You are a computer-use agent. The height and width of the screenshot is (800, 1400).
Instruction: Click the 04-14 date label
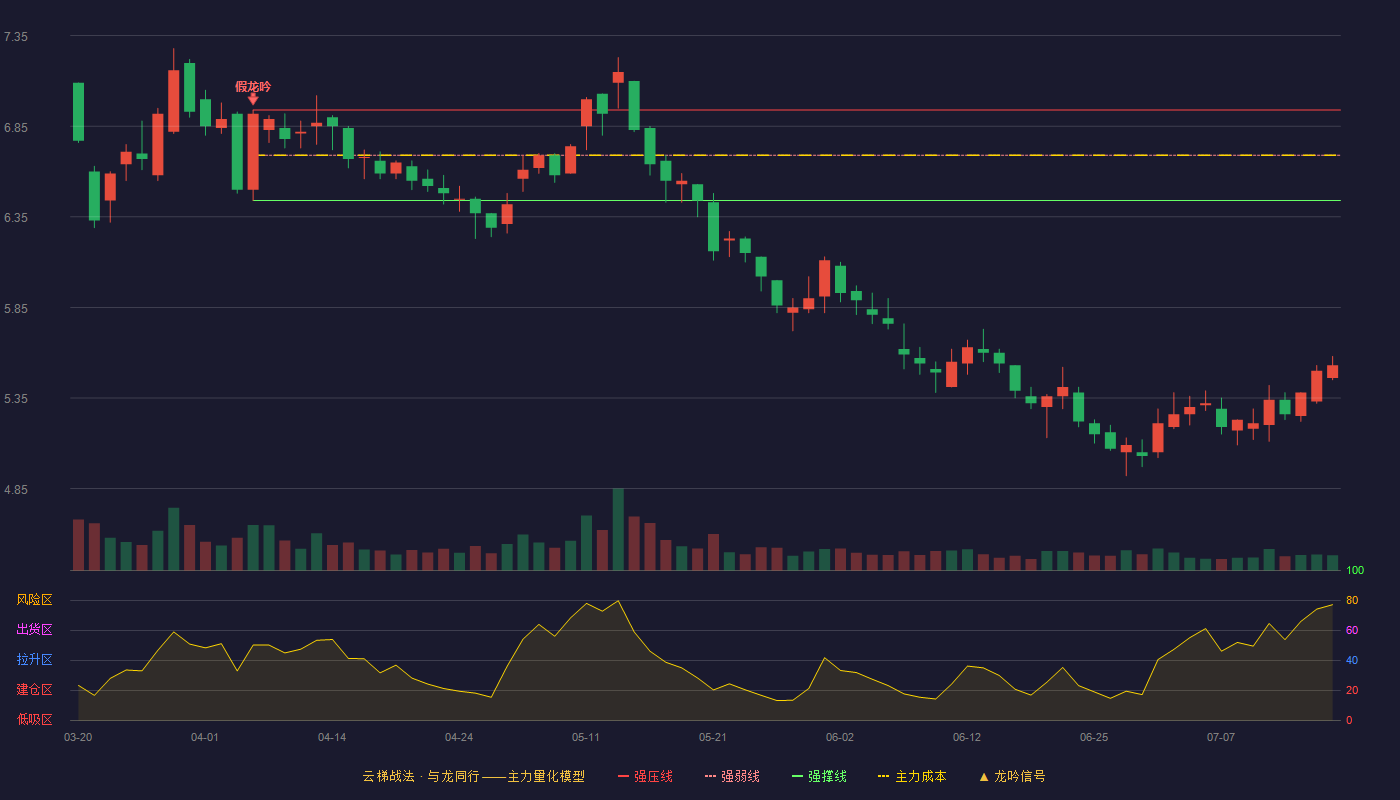pos(332,737)
